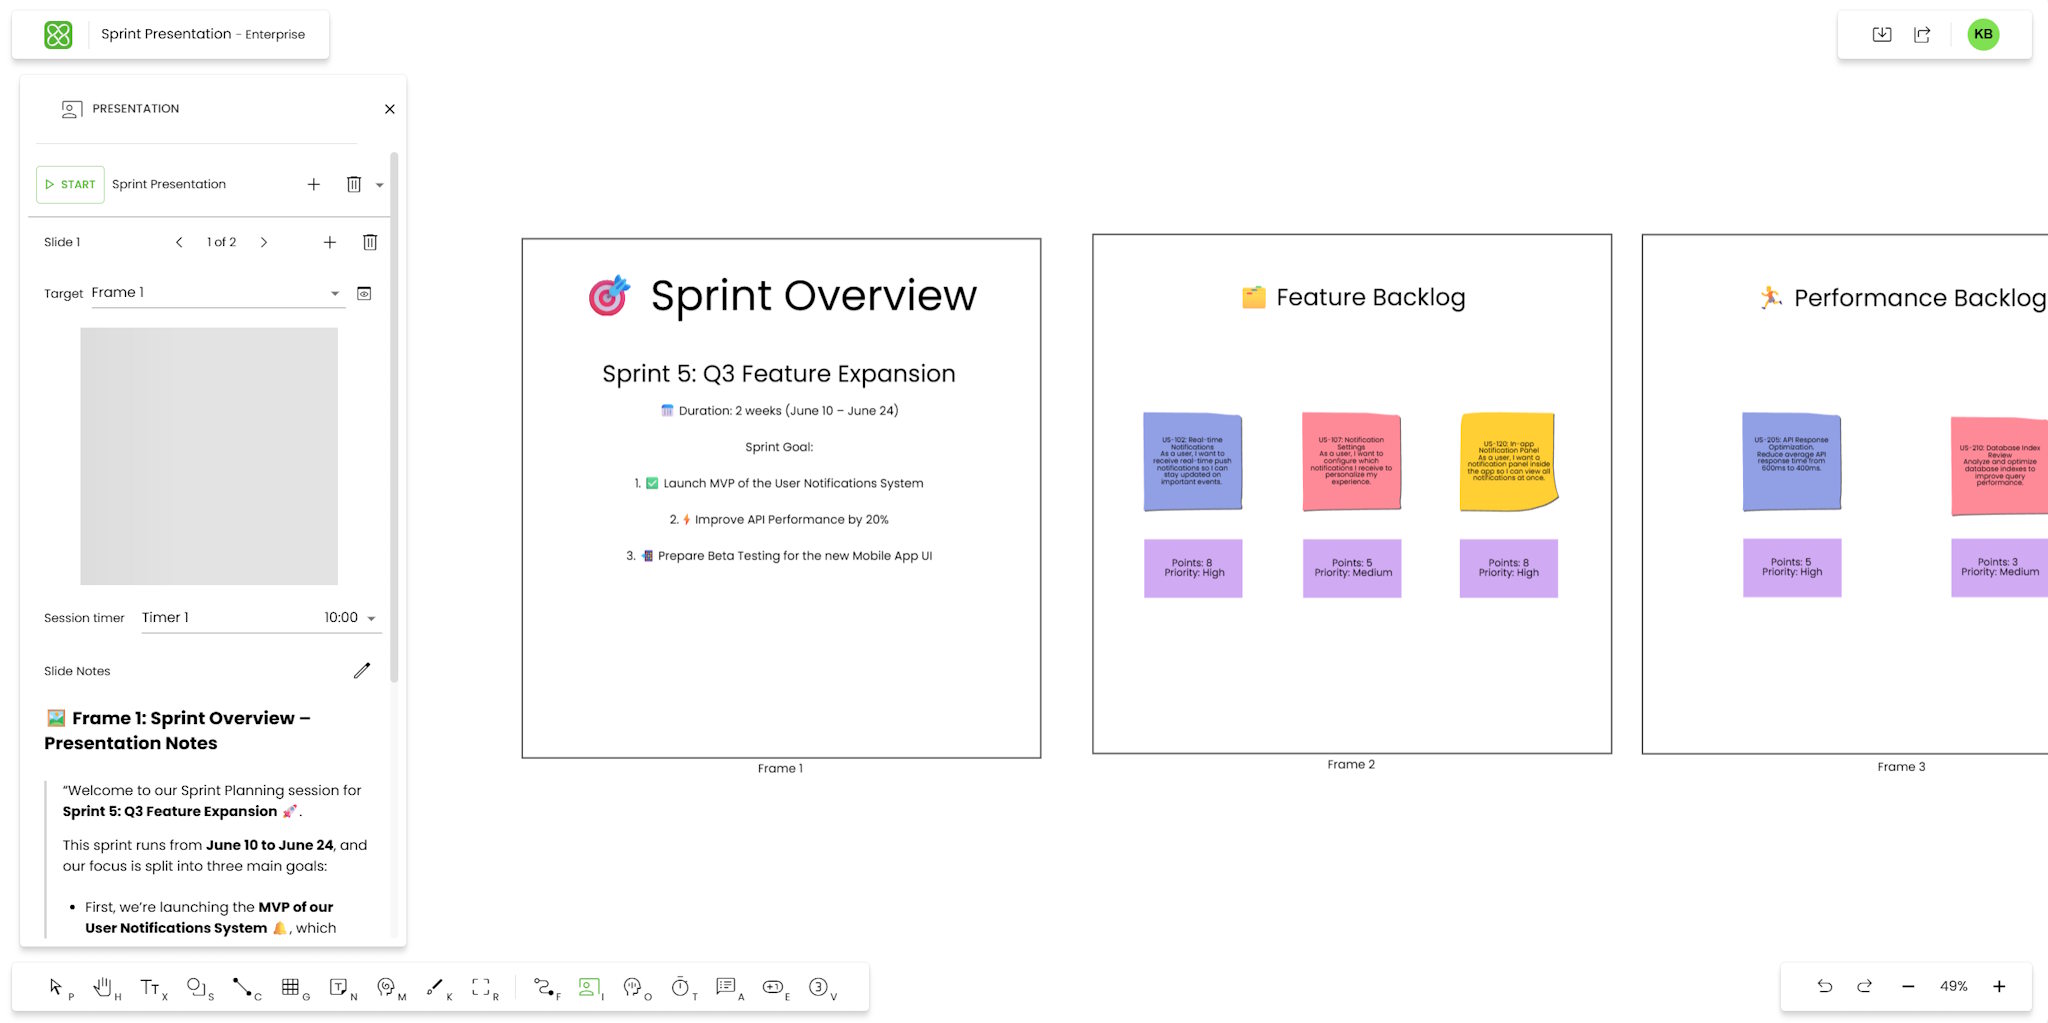Click the download/import board icon
The height and width of the screenshot is (1023, 2048).
(x=1882, y=34)
